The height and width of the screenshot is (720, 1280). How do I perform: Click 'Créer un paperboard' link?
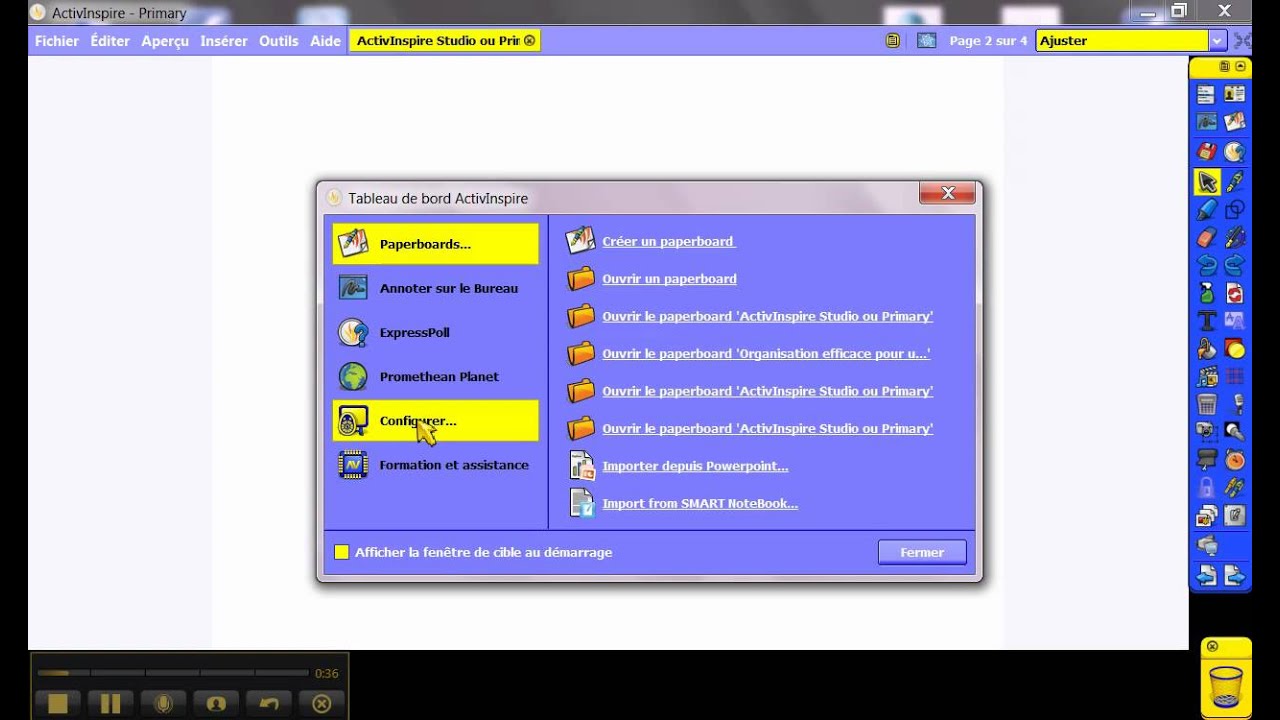pyautogui.click(x=668, y=241)
